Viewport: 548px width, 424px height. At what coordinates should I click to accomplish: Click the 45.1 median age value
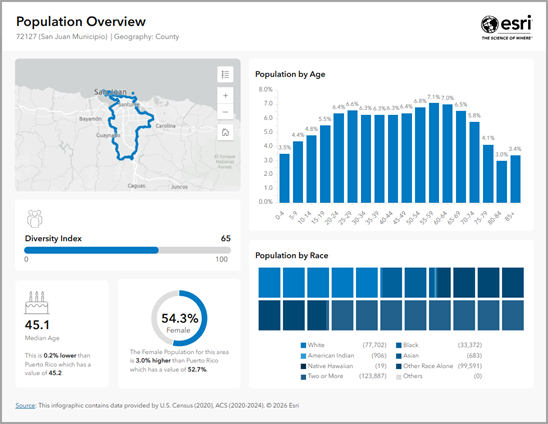(x=37, y=325)
